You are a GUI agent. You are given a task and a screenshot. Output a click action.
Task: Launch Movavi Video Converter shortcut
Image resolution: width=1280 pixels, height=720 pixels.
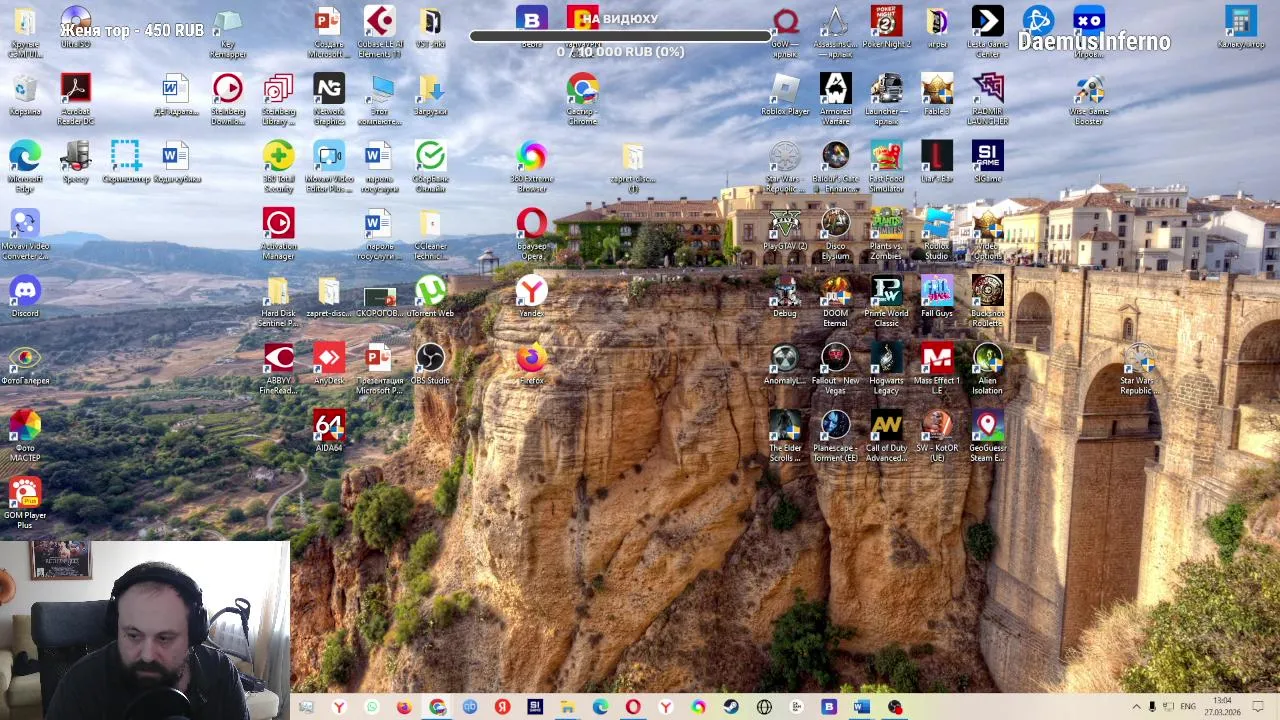(25, 234)
